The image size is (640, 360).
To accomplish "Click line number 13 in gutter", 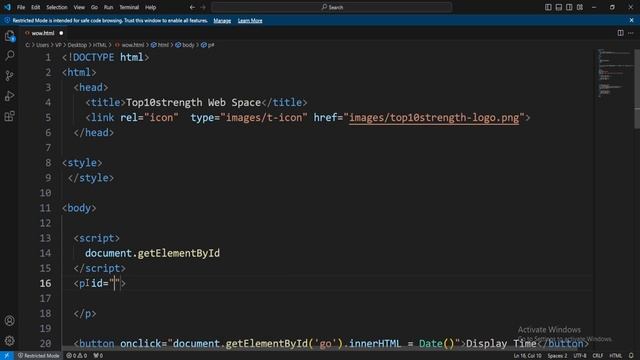I will [x=45, y=238].
